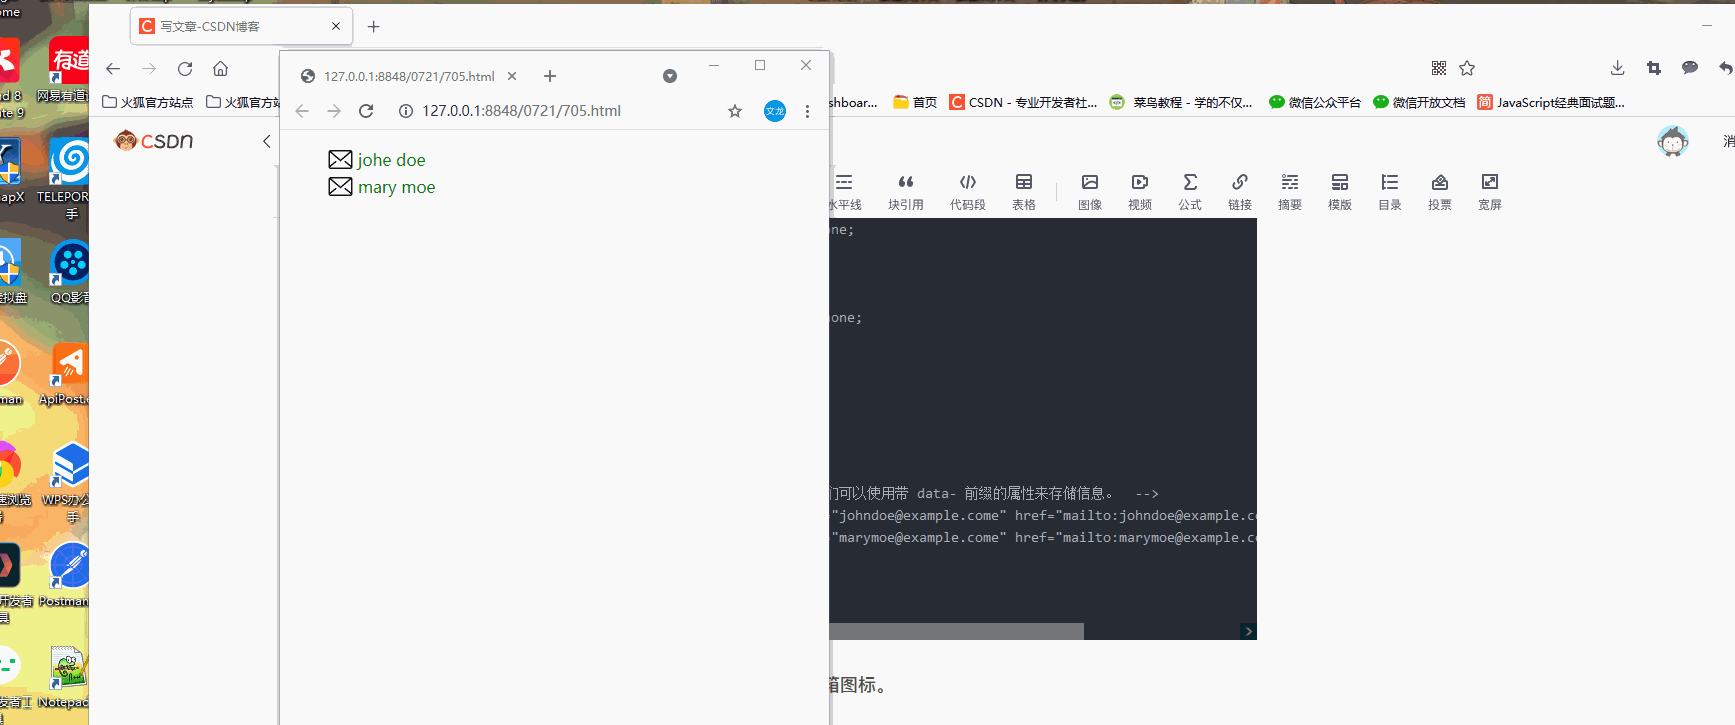1735x725 pixels.
Task: Open the tab search dropdown in the front browser
Action: pyautogui.click(x=670, y=76)
